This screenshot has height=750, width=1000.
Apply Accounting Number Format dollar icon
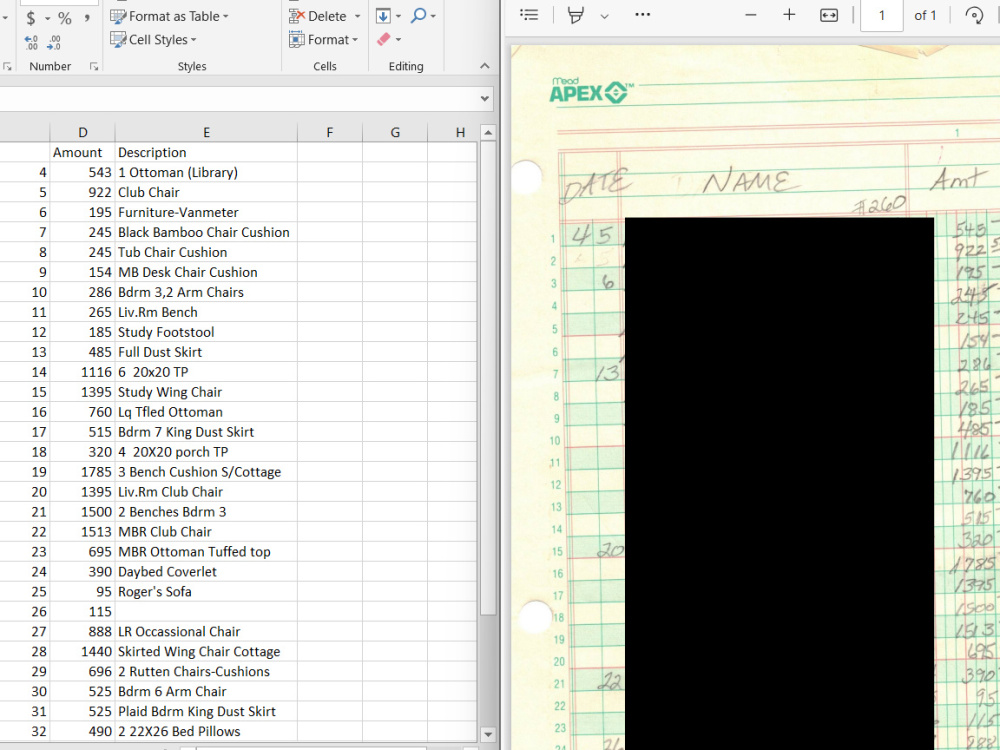(x=31, y=18)
